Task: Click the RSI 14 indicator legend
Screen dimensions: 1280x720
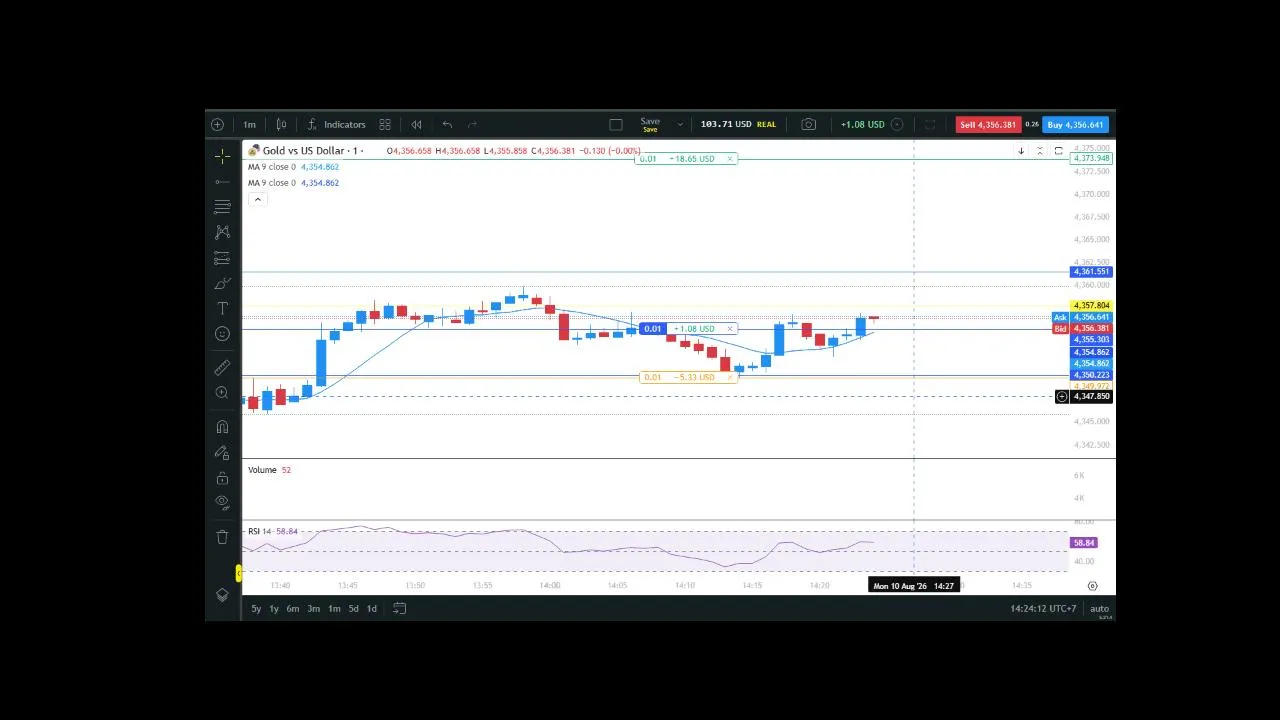Action: [273, 531]
